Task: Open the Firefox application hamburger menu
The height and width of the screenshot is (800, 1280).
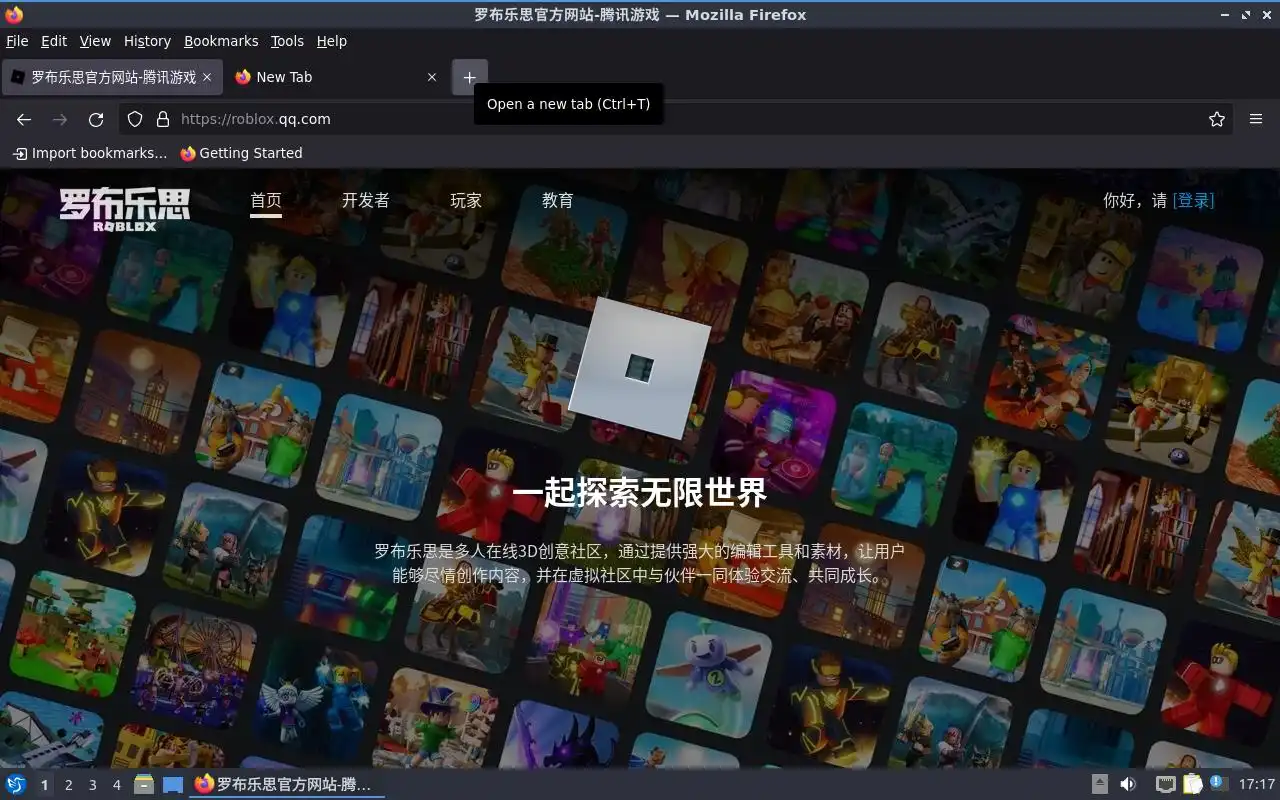Action: pos(1256,119)
